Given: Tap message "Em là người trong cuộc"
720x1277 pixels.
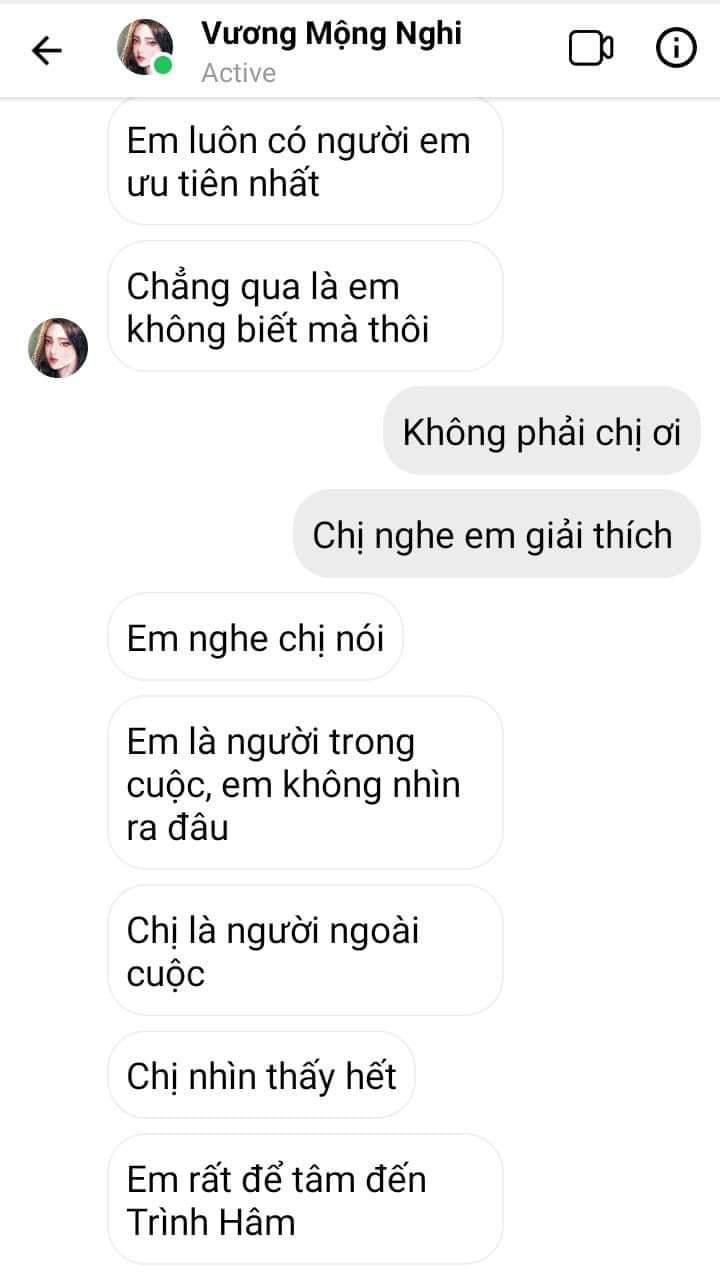Looking at the screenshot, I should 304,783.
